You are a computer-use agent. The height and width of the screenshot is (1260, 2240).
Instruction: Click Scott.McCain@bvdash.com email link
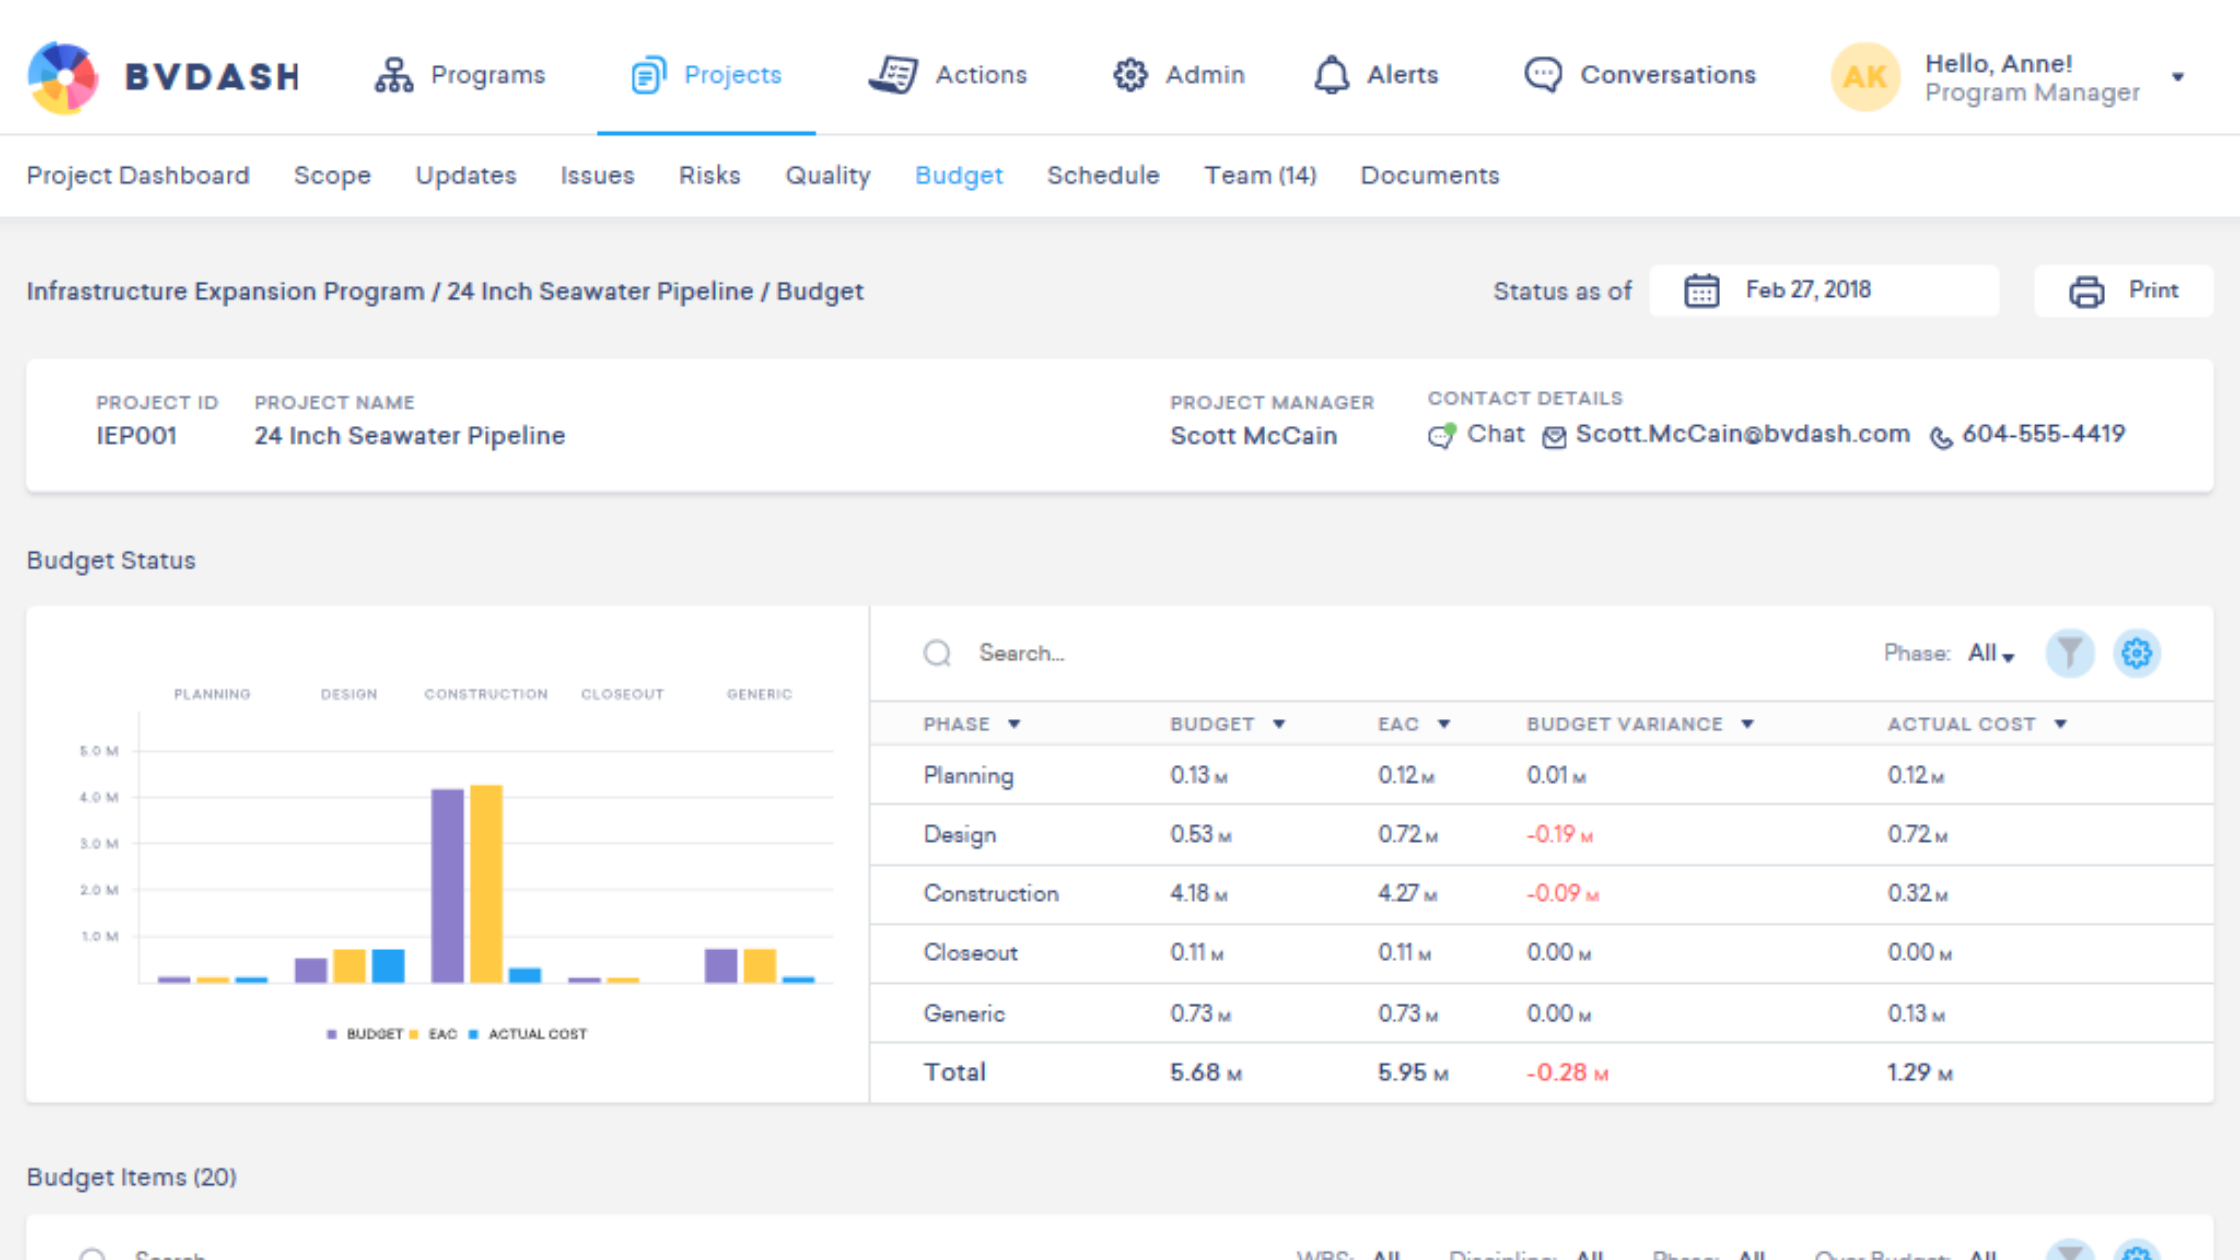(x=1742, y=434)
